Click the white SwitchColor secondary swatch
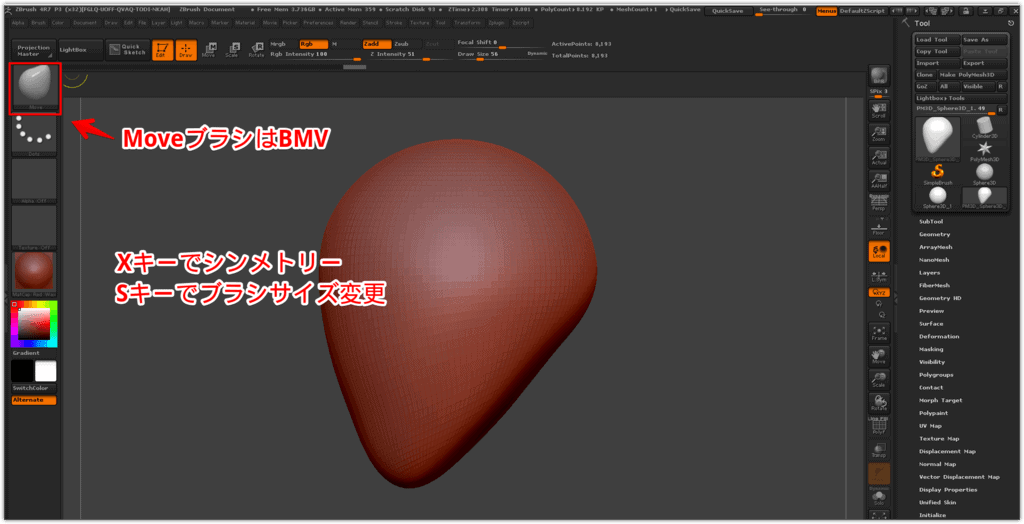Viewport: 1024px width, 524px height. point(46,371)
